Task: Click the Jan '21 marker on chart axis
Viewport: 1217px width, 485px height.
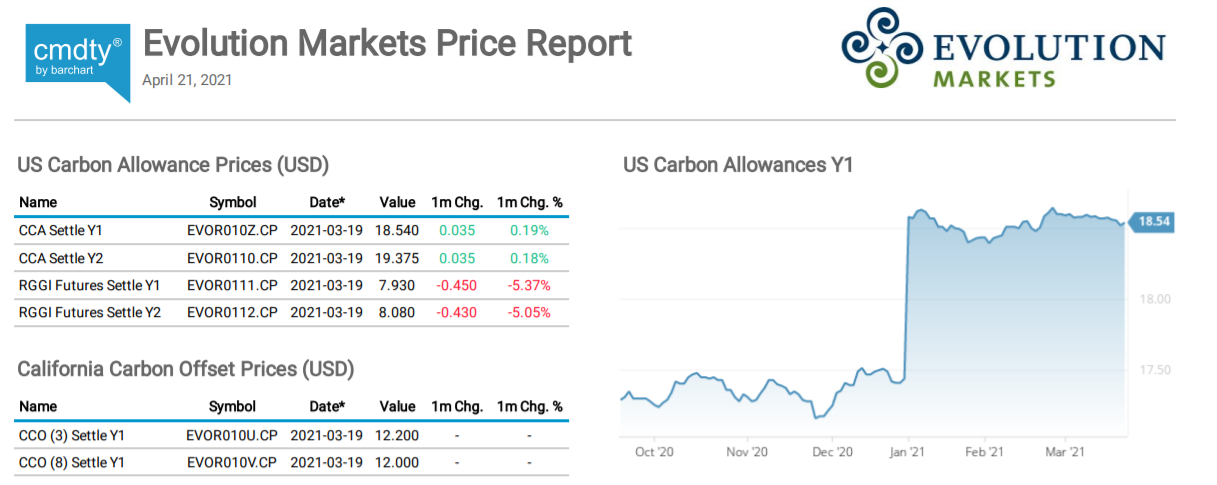Action: pos(908,453)
